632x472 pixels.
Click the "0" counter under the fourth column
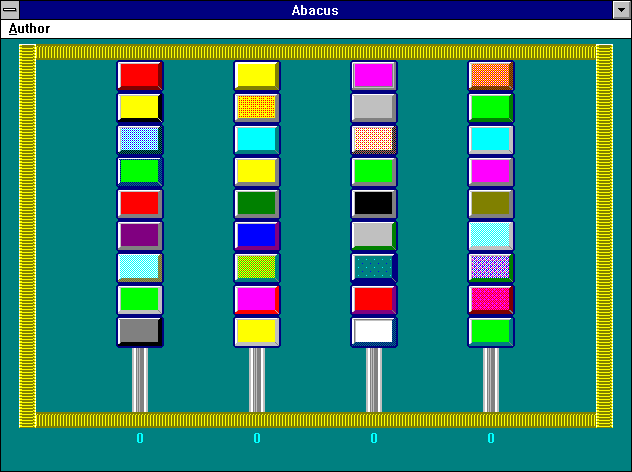491,438
